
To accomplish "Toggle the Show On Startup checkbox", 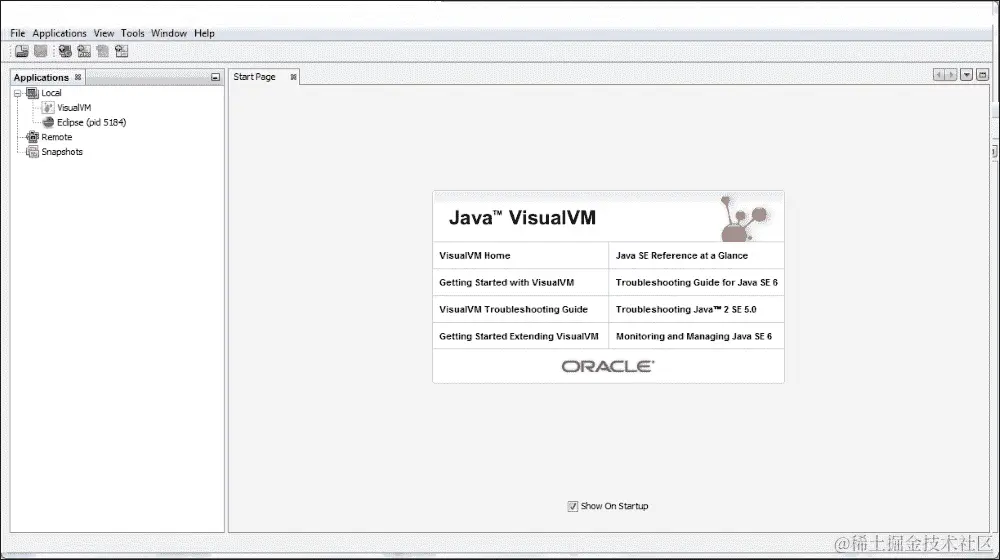I will point(573,506).
